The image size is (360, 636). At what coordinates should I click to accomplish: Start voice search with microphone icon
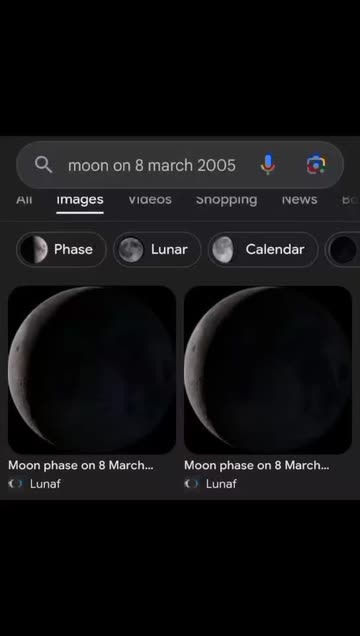[268, 165]
